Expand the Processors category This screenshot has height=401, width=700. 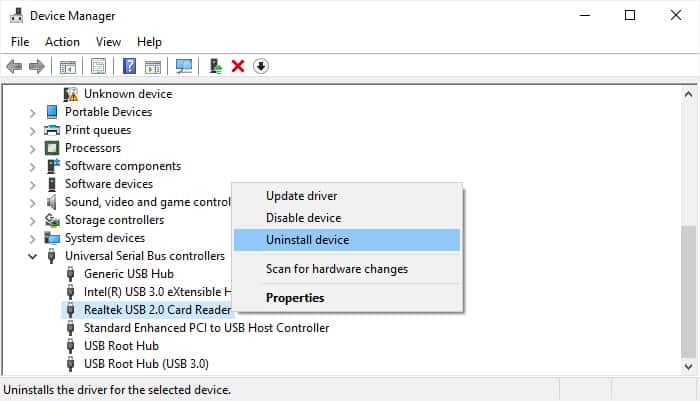(32, 149)
